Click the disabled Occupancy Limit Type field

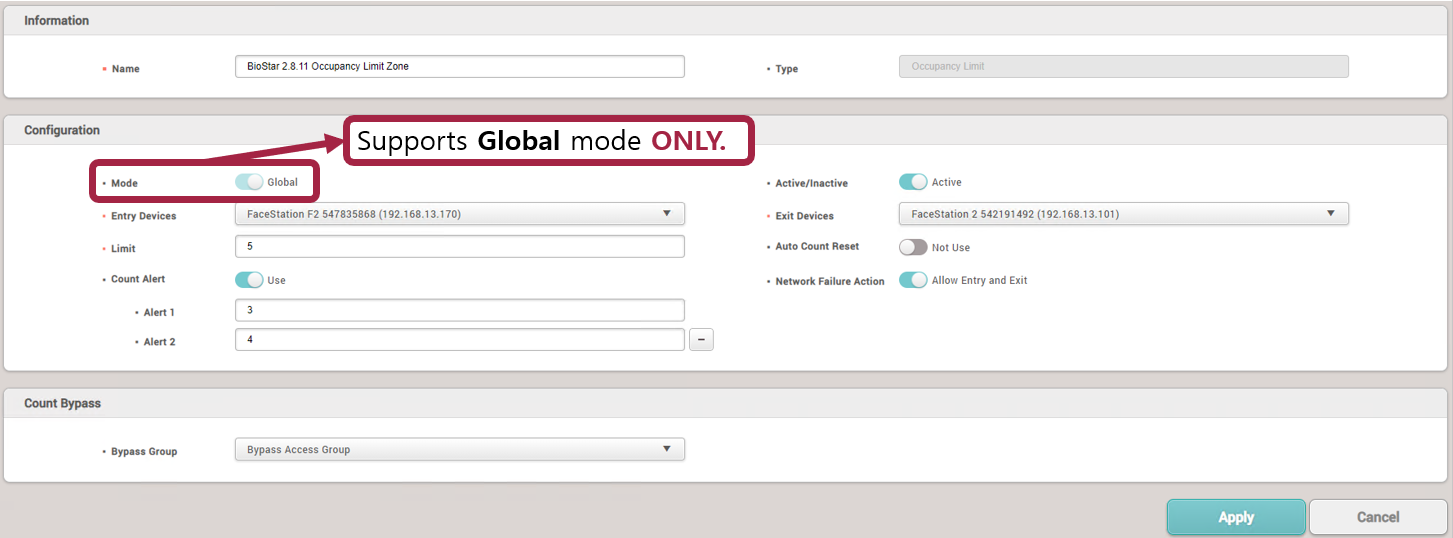pyautogui.click(x=1123, y=66)
